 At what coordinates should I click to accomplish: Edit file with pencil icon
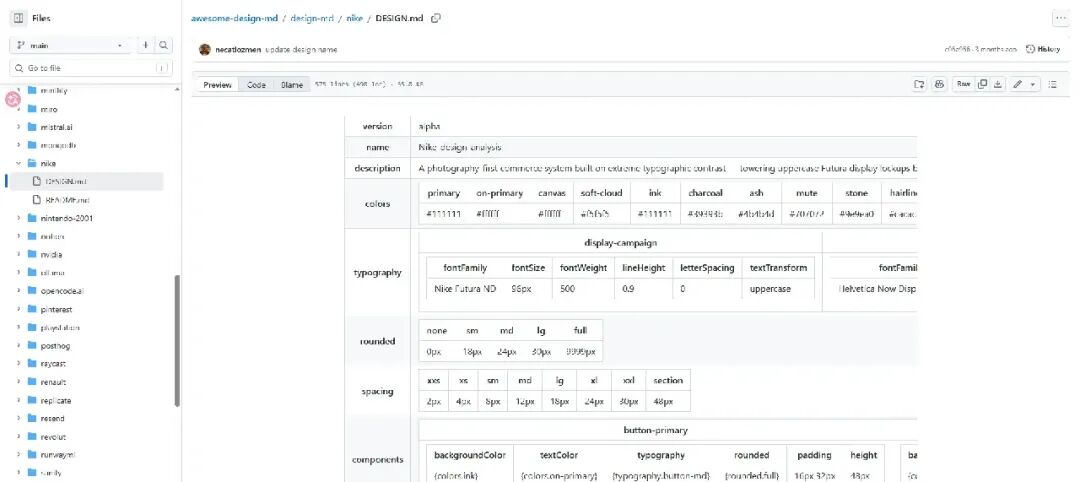[x=1017, y=84]
